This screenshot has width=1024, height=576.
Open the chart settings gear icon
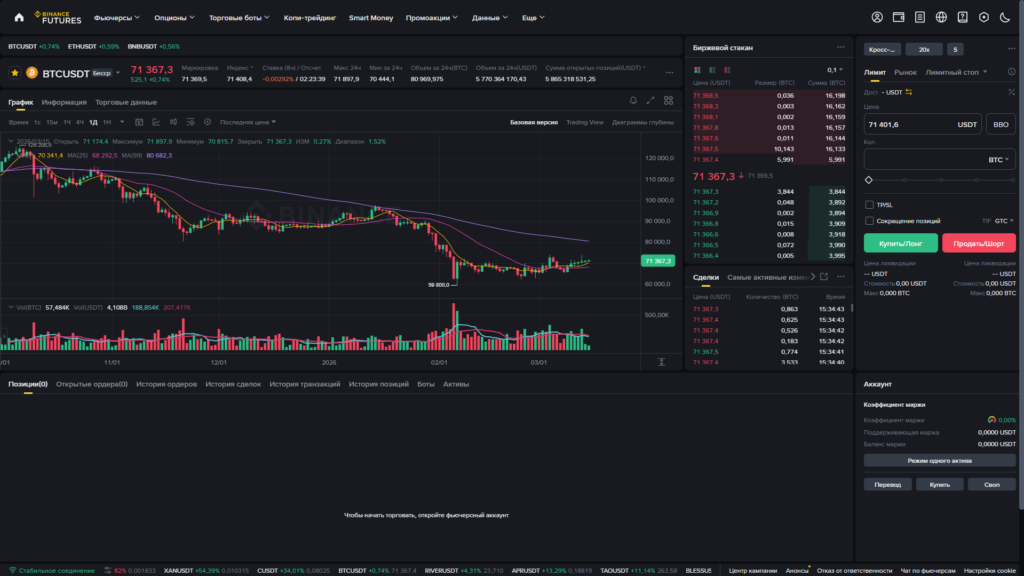pyautogui.click(x=191, y=122)
